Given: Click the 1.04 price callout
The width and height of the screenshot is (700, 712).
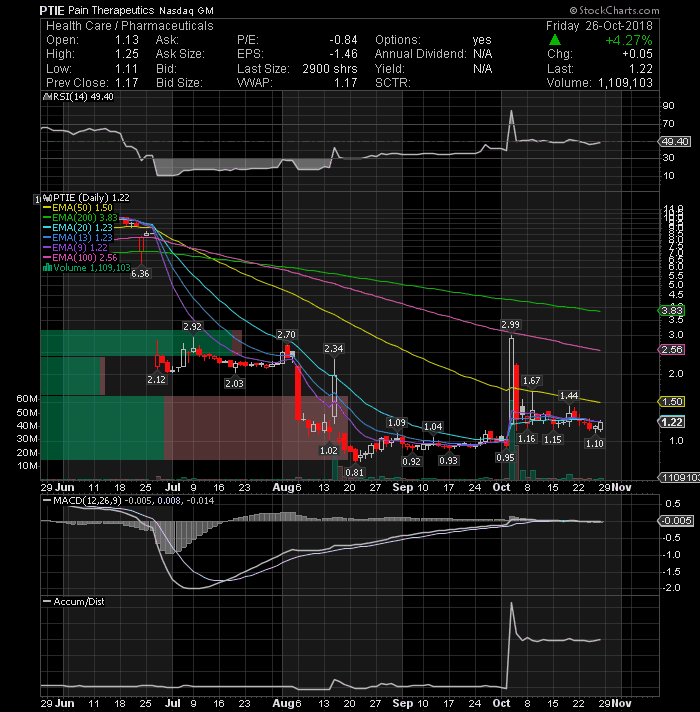Looking at the screenshot, I should point(433,427).
